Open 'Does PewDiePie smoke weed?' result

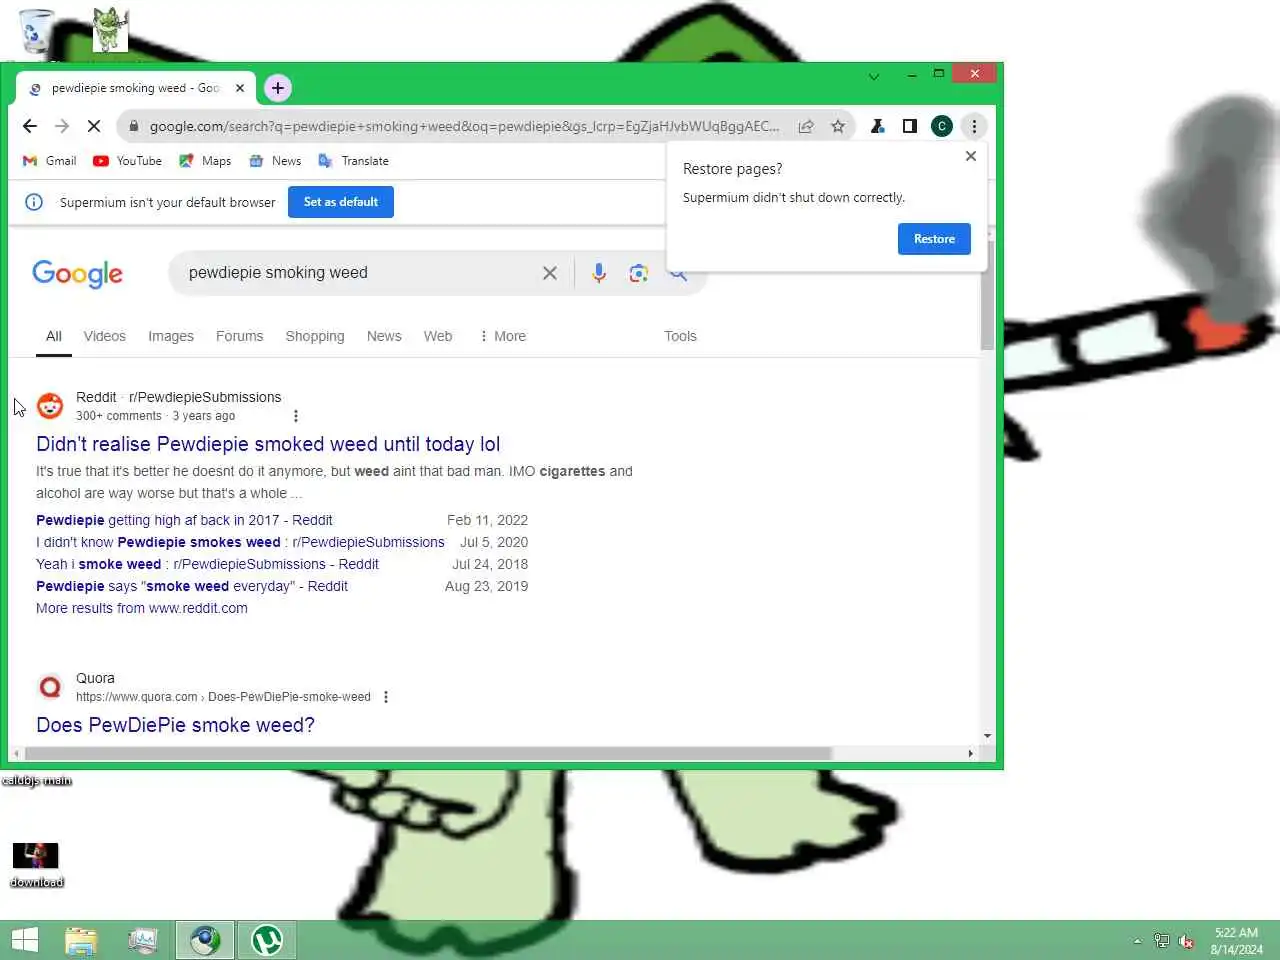[x=175, y=725]
